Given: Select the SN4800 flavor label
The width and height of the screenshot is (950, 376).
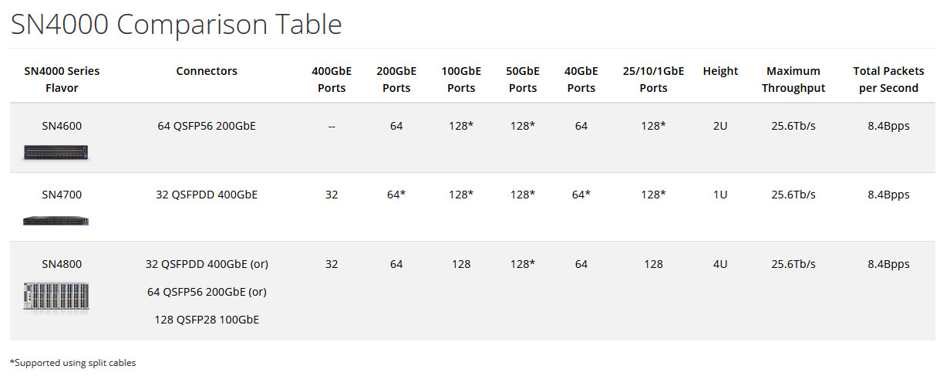Looking at the screenshot, I should 61,264.
